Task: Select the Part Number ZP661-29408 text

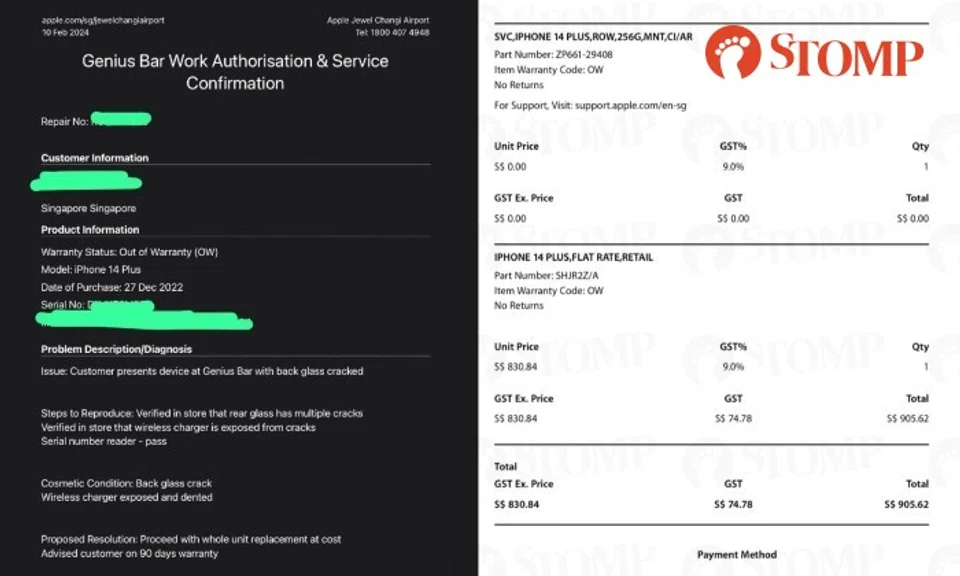Action: (553, 54)
